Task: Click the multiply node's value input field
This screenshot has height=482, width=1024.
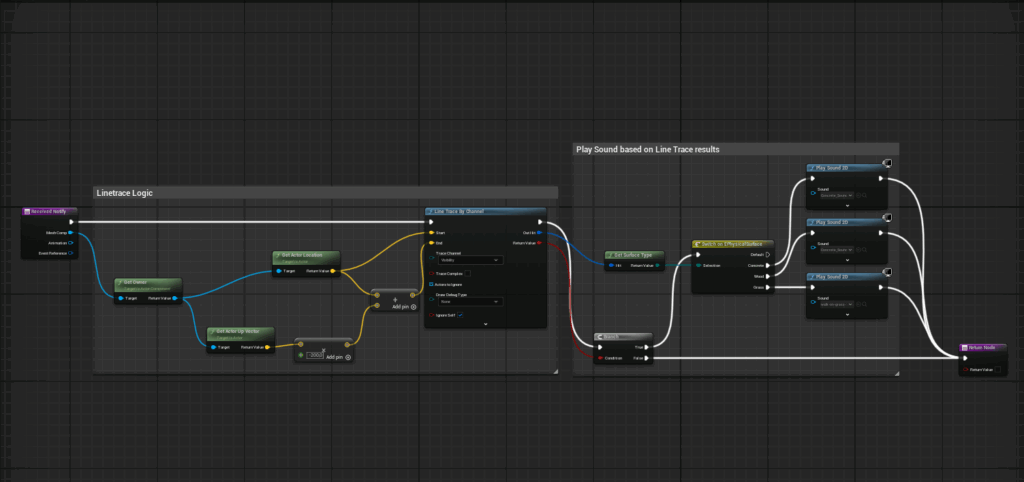Action: click(x=317, y=356)
